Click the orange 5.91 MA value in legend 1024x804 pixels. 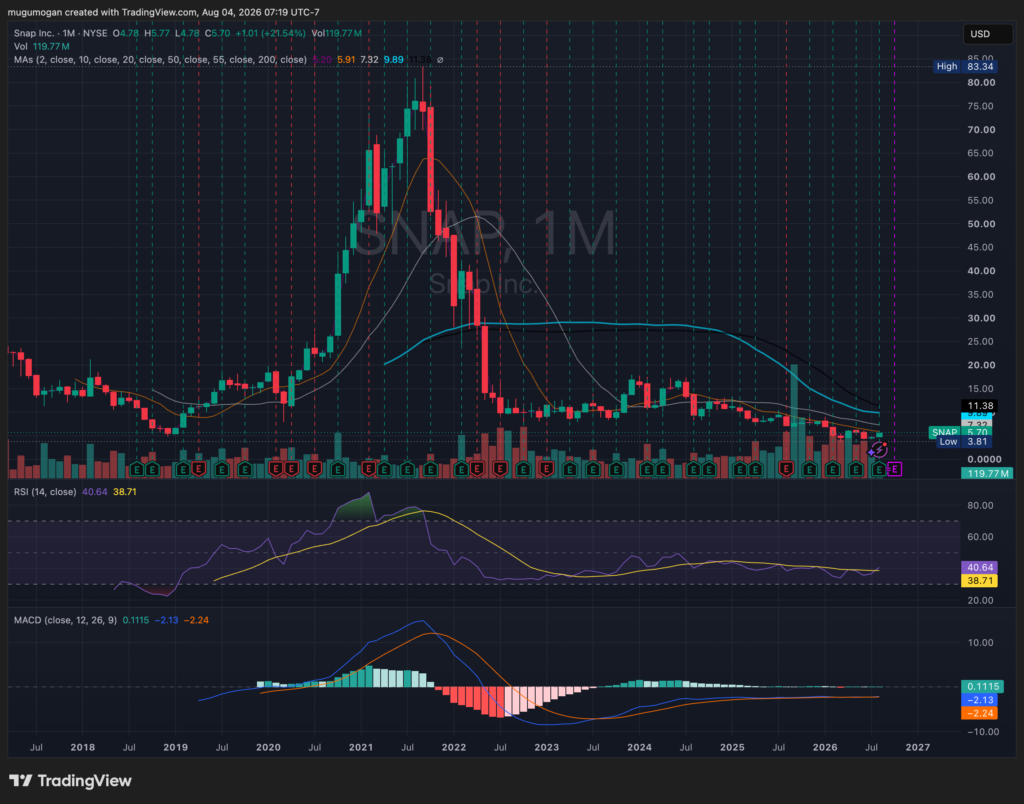[x=346, y=59]
